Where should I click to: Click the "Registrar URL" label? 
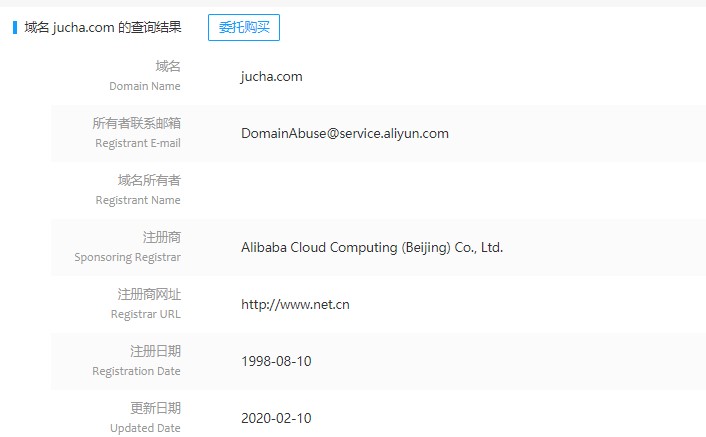coord(145,314)
